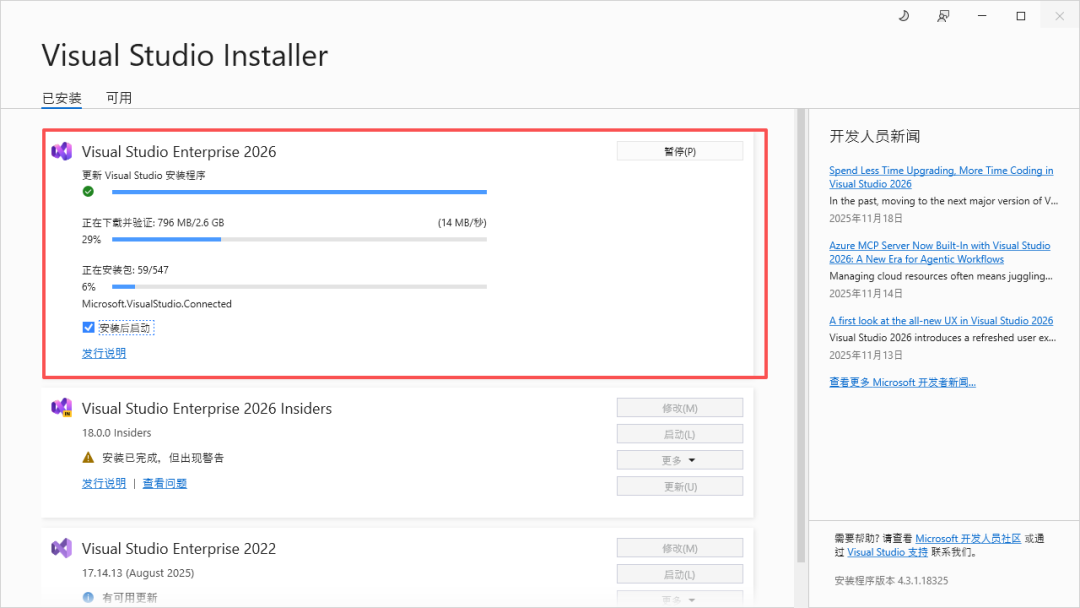This screenshot has height=608, width=1080.
Task: Open the 发行说明 link under Enterprise 2026
Action: [104, 353]
